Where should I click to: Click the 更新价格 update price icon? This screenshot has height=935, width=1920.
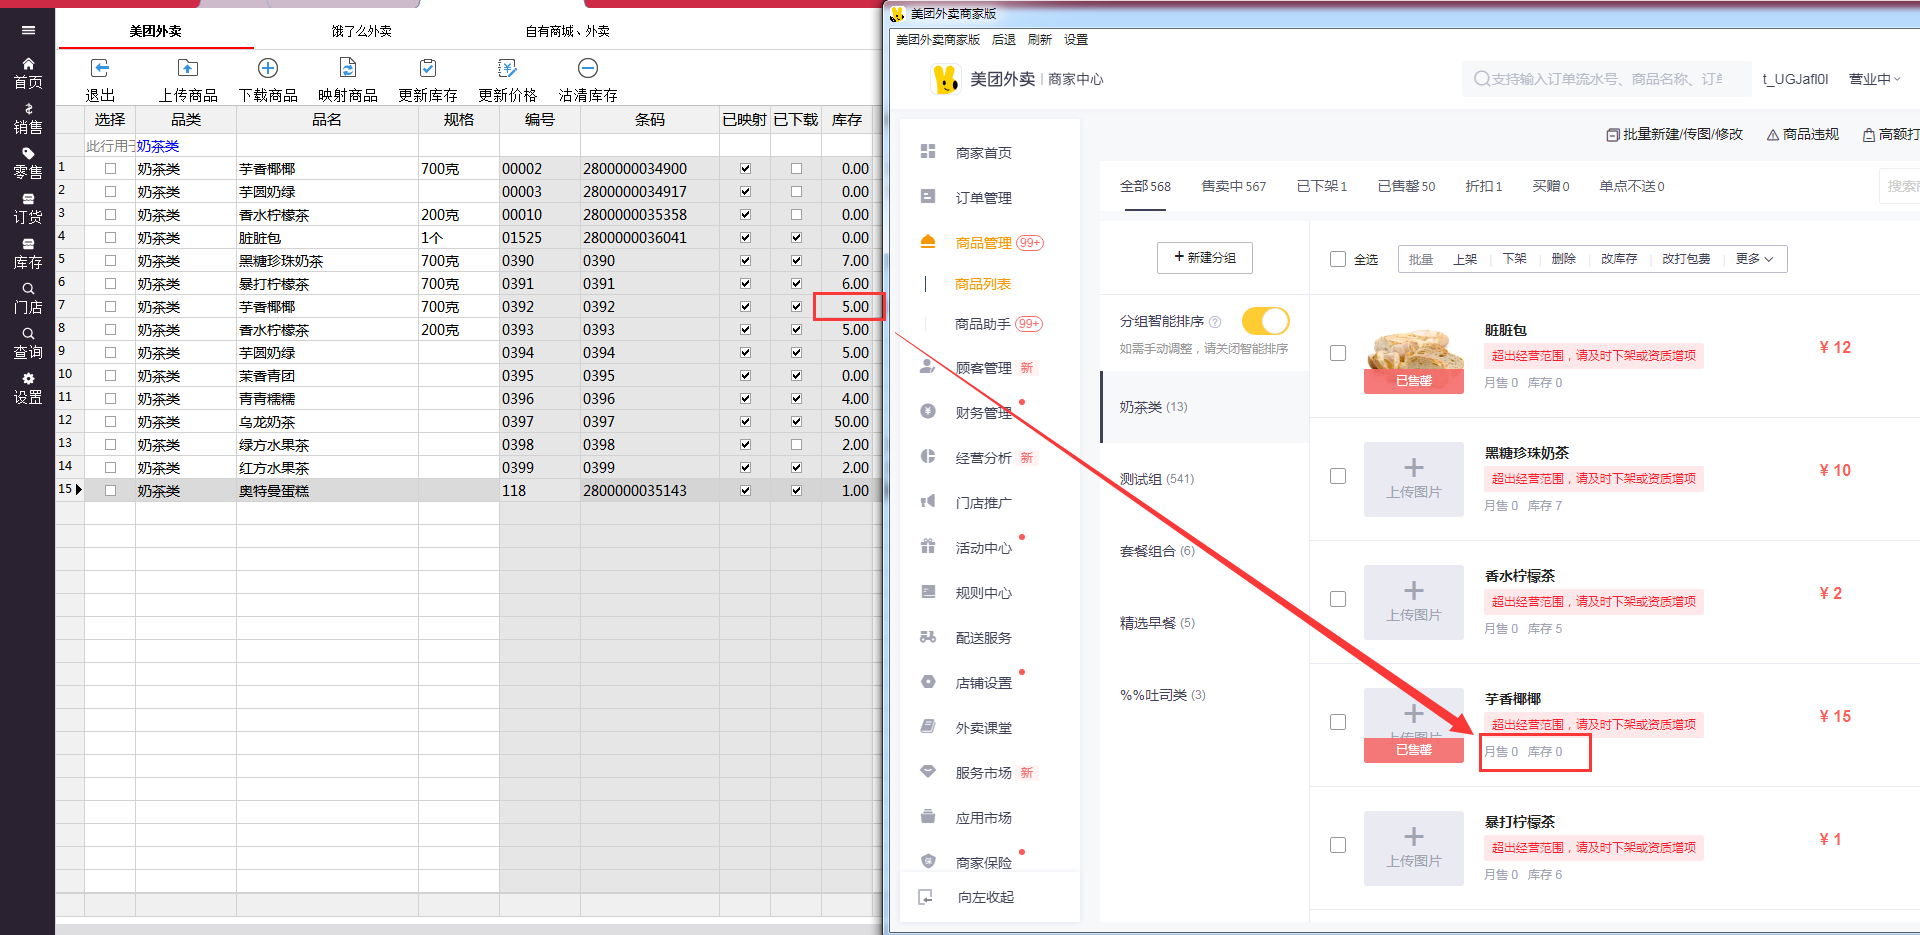pyautogui.click(x=508, y=68)
